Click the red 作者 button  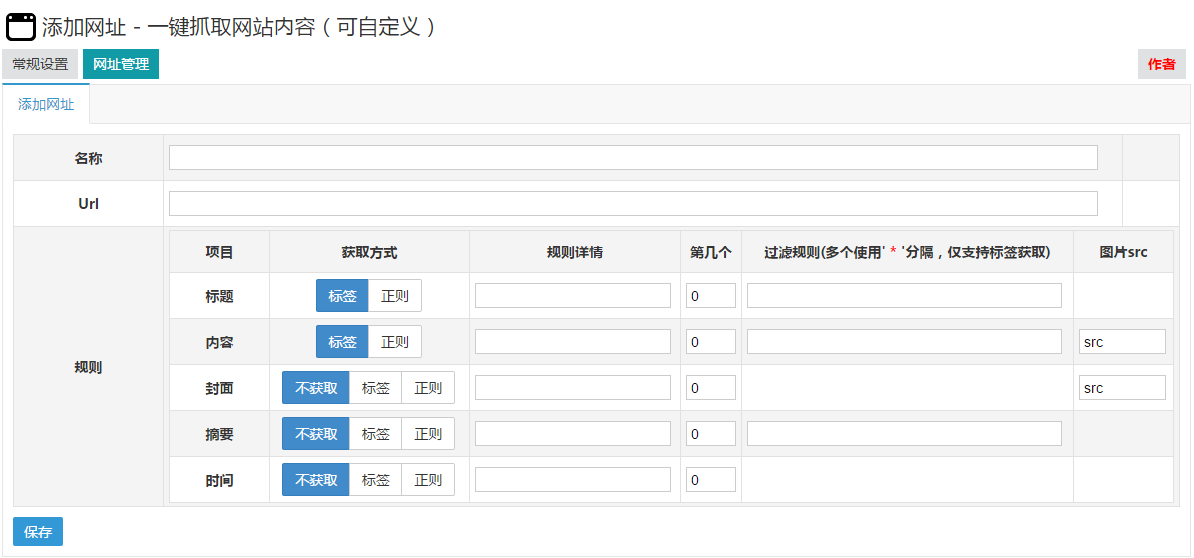click(1162, 65)
